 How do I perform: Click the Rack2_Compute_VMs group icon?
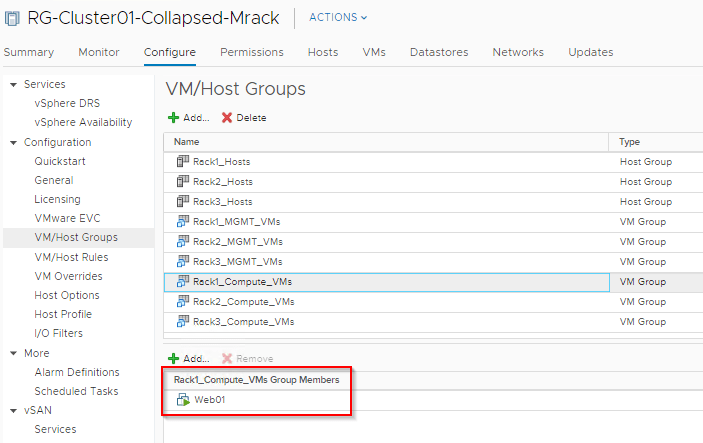pyautogui.click(x=182, y=301)
